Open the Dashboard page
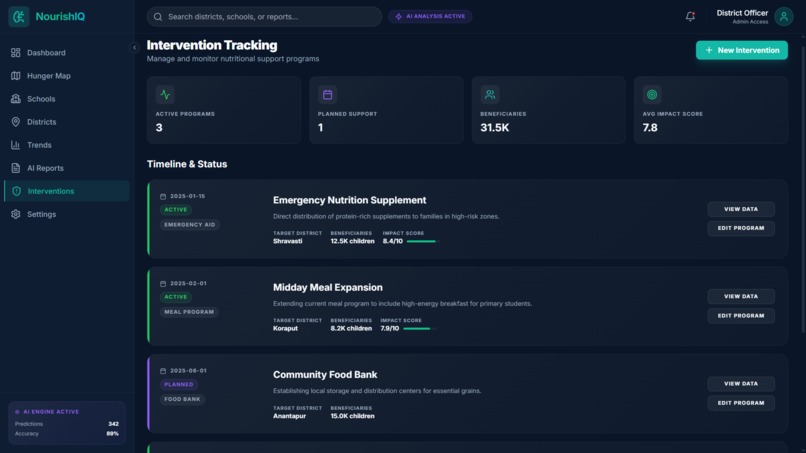The image size is (806, 453). click(x=67, y=52)
